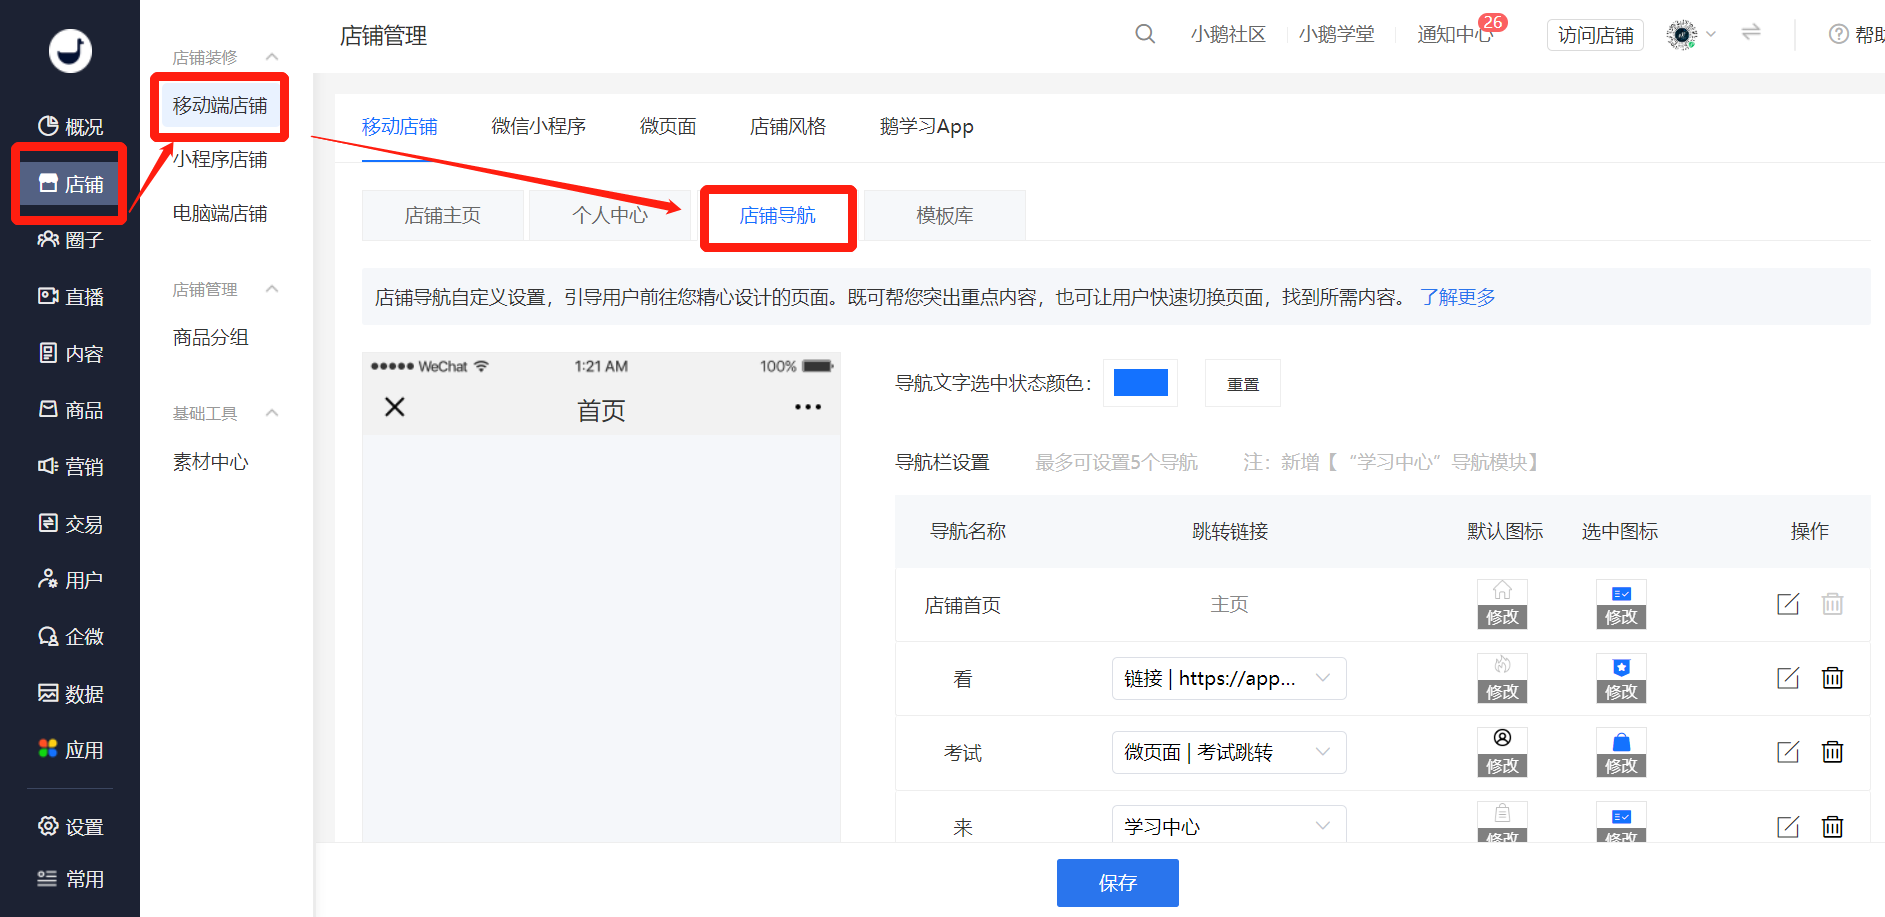
Task: Close the phone preview with X icon
Action: (395, 407)
